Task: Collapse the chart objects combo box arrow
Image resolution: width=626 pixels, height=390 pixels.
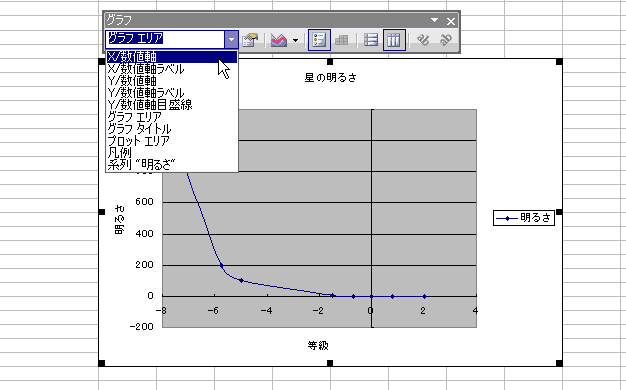Action: [x=231, y=40]
